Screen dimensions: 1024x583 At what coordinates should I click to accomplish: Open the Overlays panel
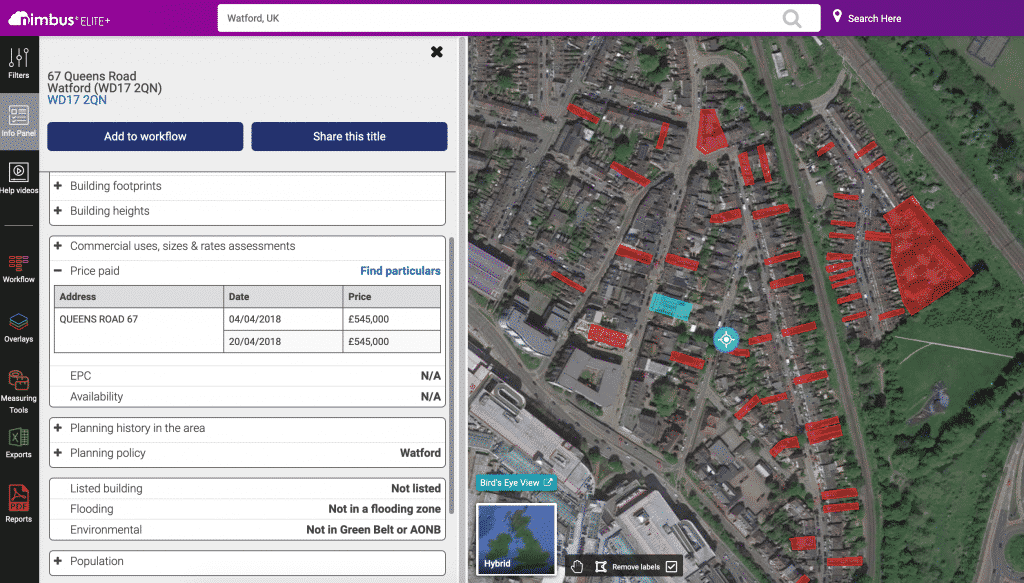(19, 327)
